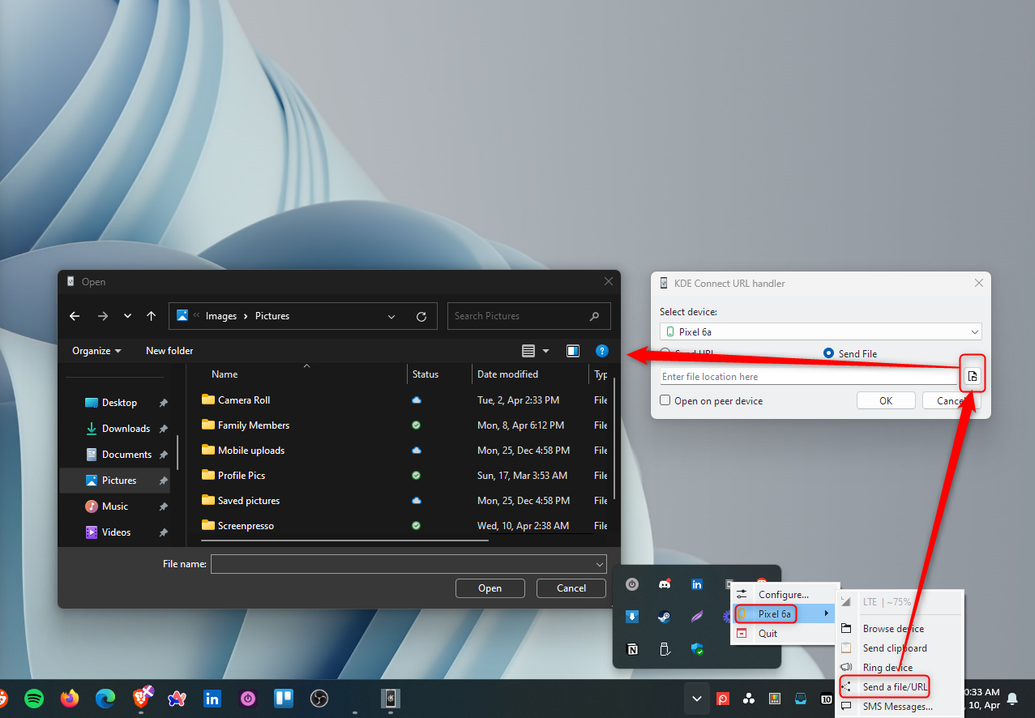Click the LinkedIn icon in tray overflow
Screen dimensions: 1035x718
(x=697, y=584)
